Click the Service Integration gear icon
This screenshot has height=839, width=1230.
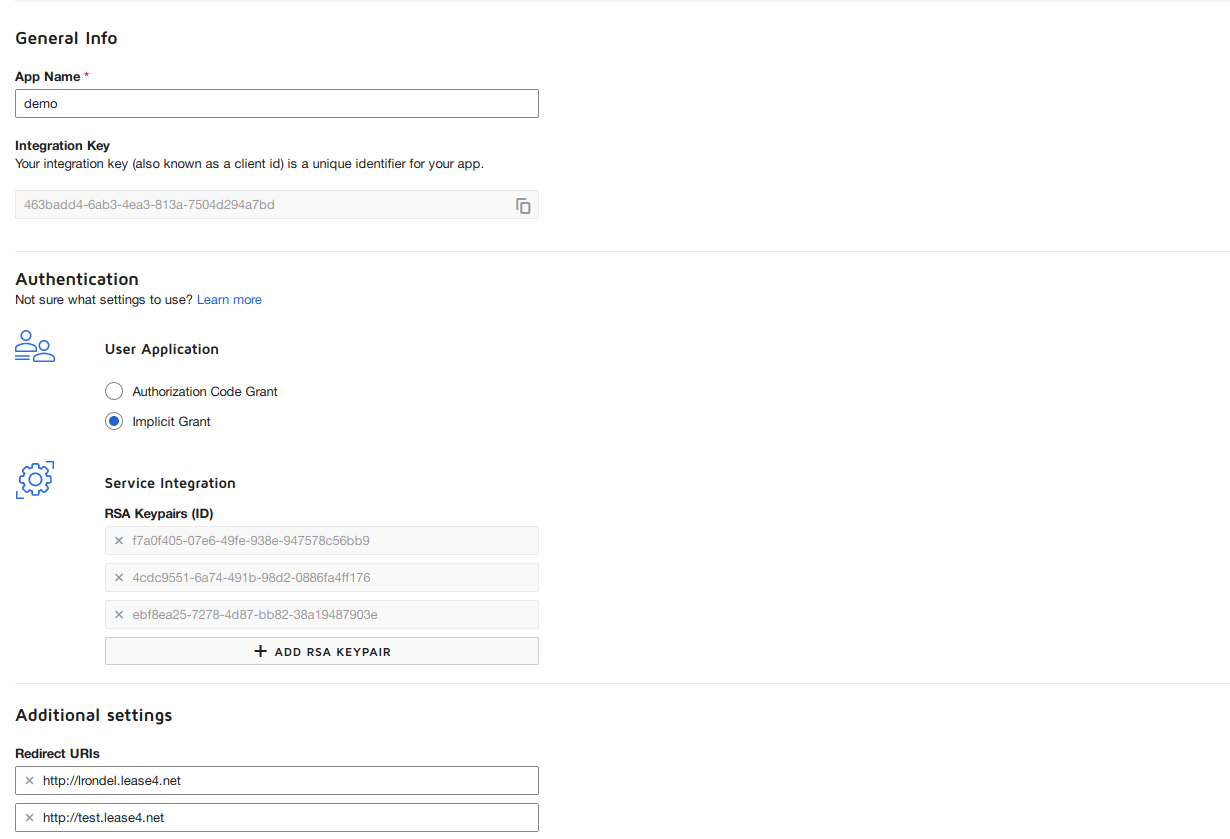(35, 480)
